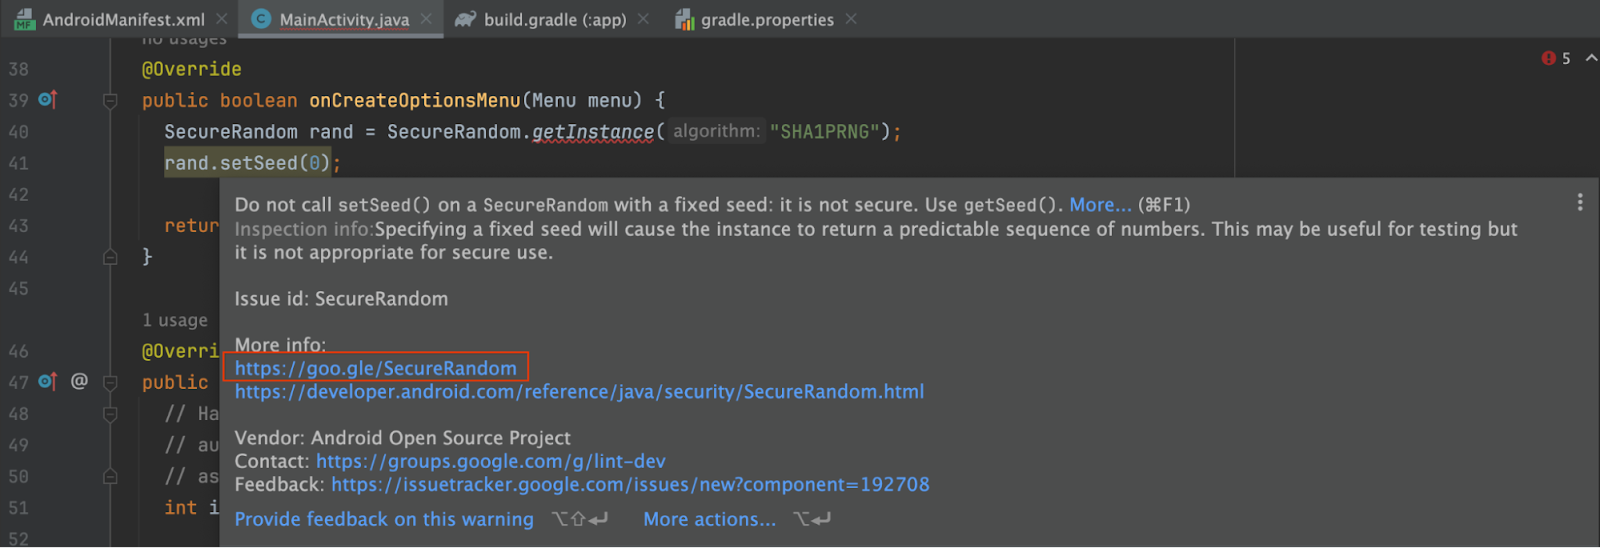Fold the comment block starting at line 48

[x=110, y=414]
